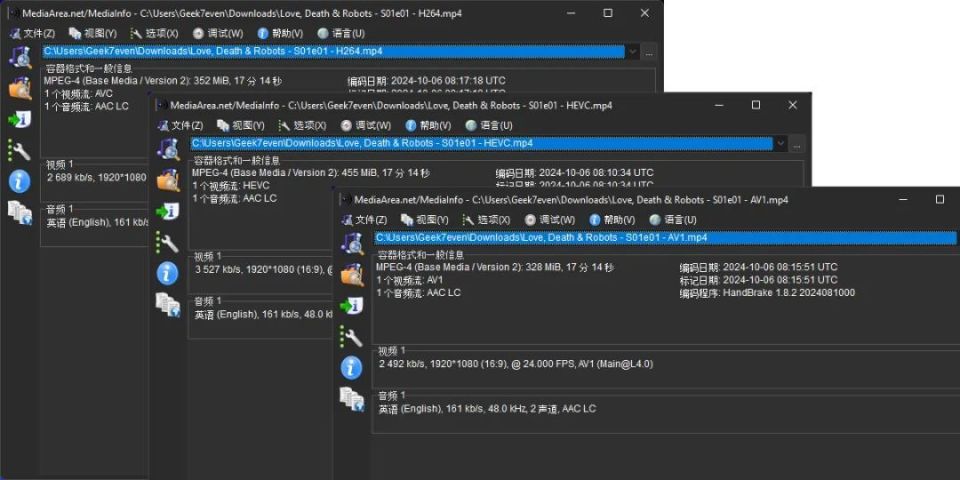This screenshot has width=960, height=480.
Task: Expand file path dropdown arrow in H264 window
Action: [x=632, y=52]
